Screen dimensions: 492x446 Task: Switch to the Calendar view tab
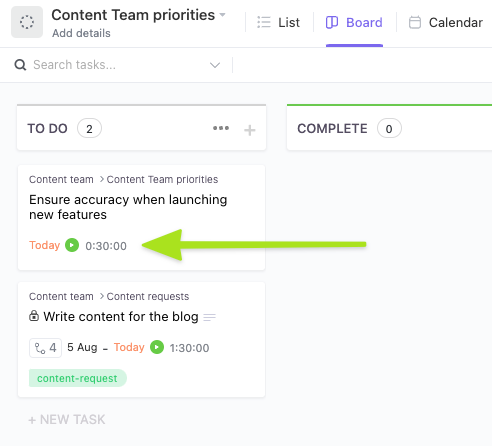(x=446, y=22)
